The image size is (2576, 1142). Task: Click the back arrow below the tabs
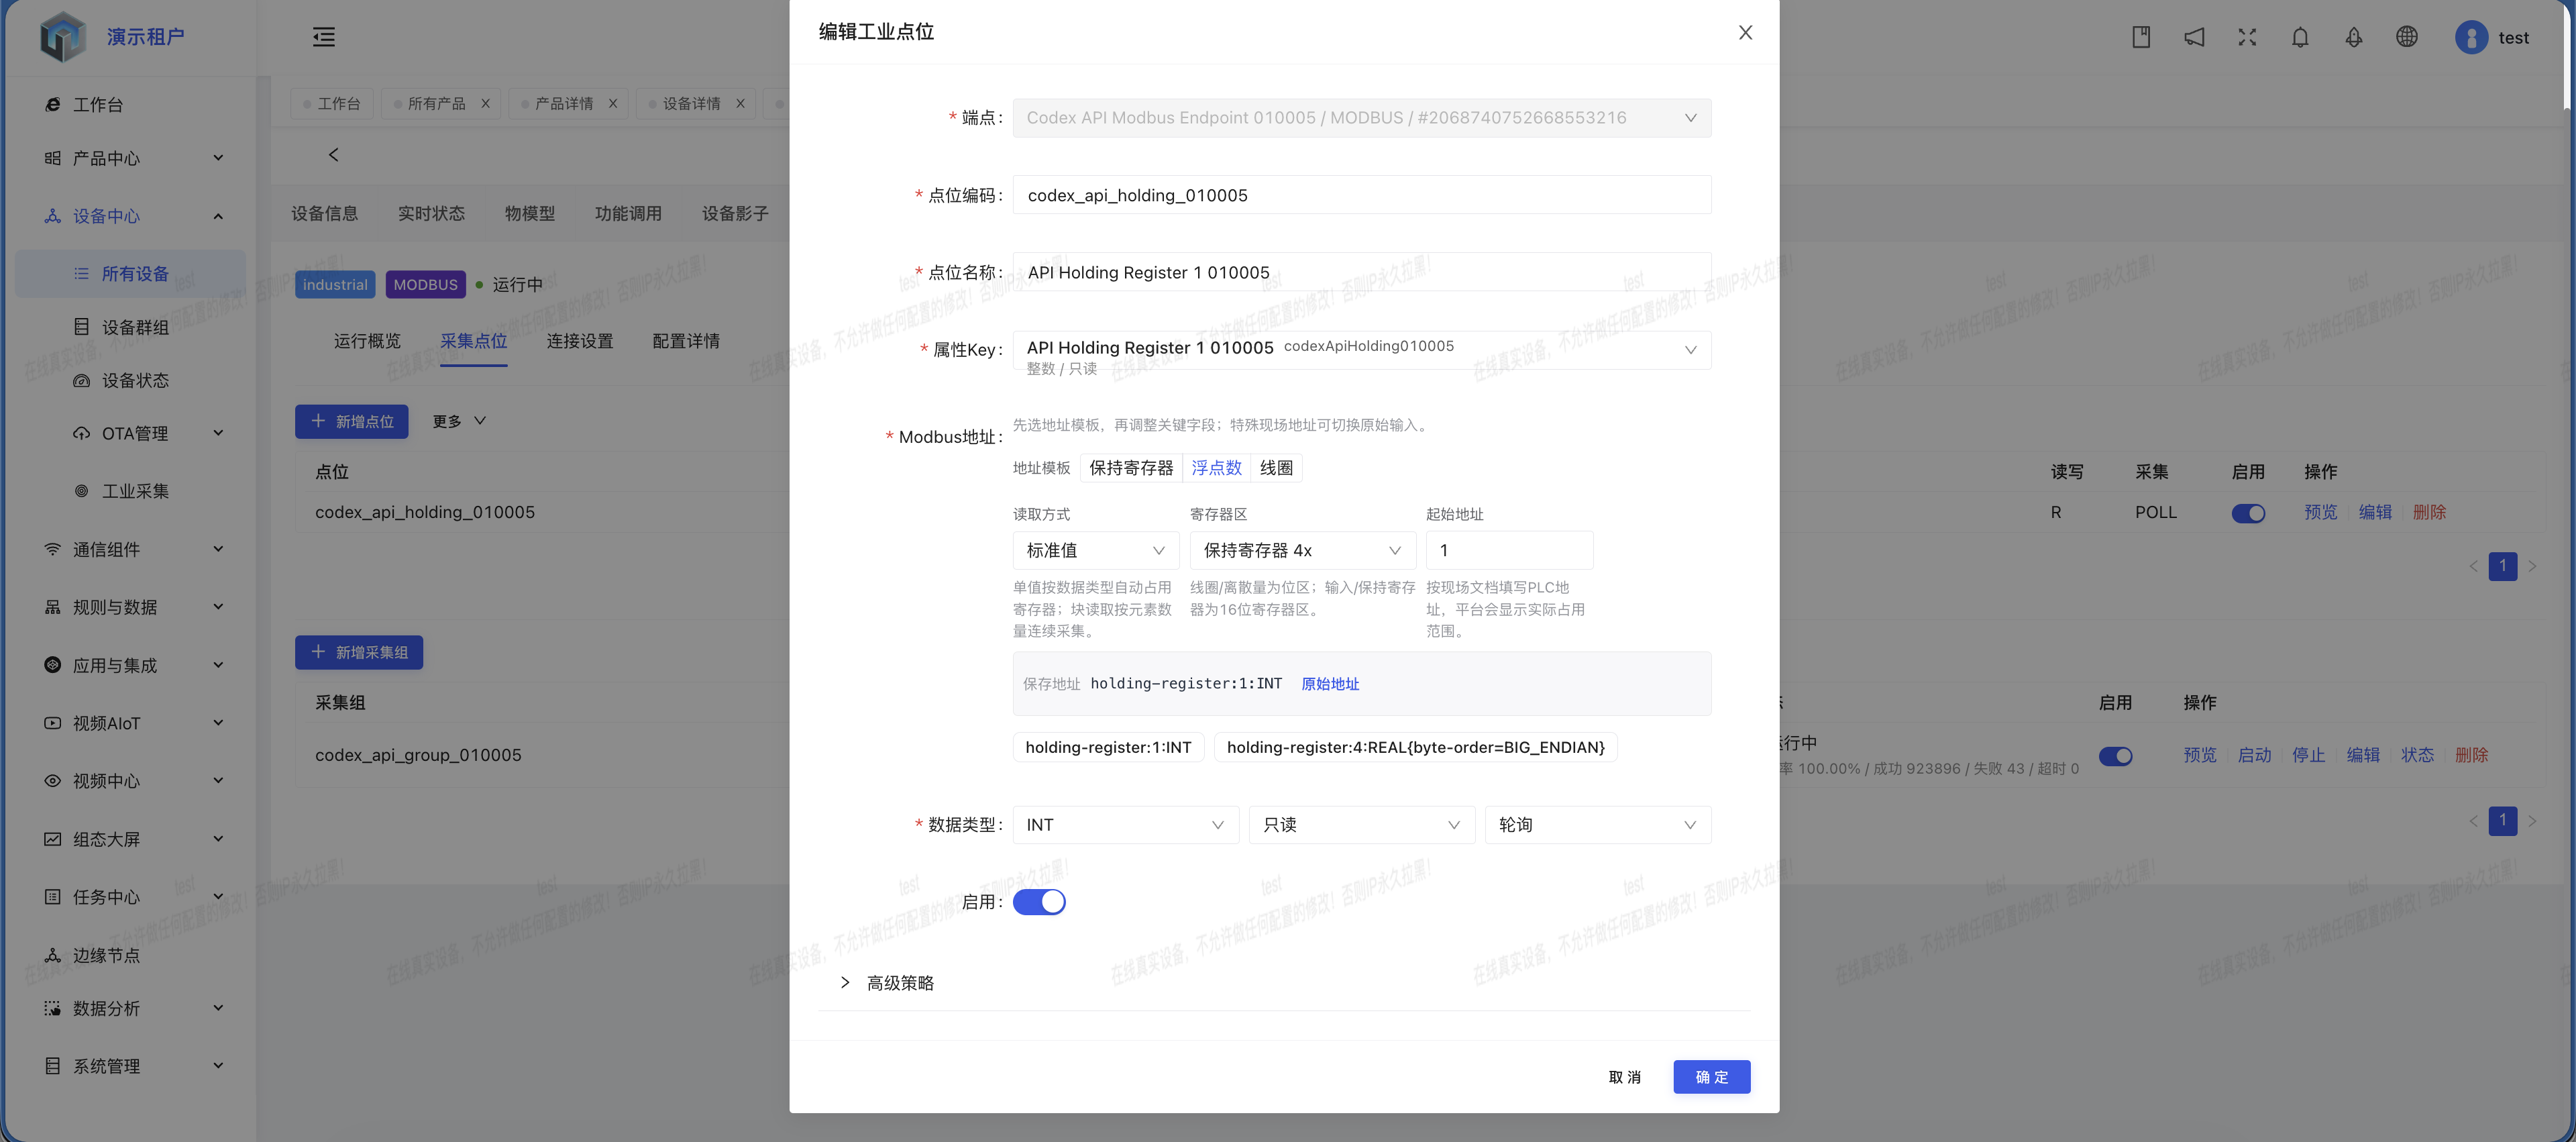334,155
